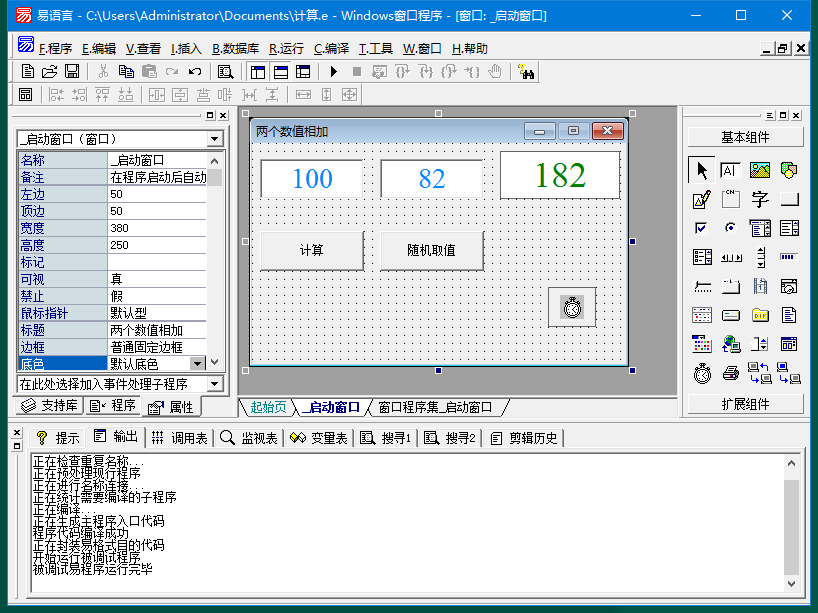
Task: Select the picture box component icon
Action: coord(760,170)
